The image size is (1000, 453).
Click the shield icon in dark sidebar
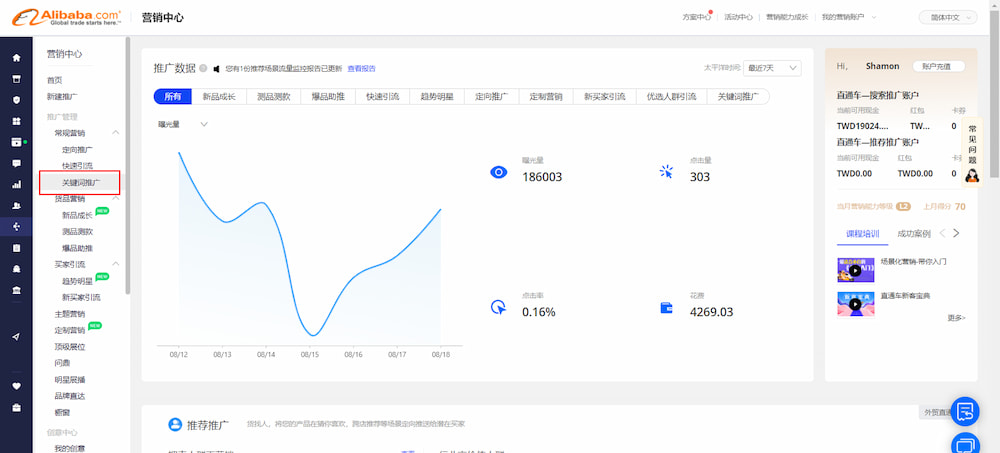tap(17, 100)
